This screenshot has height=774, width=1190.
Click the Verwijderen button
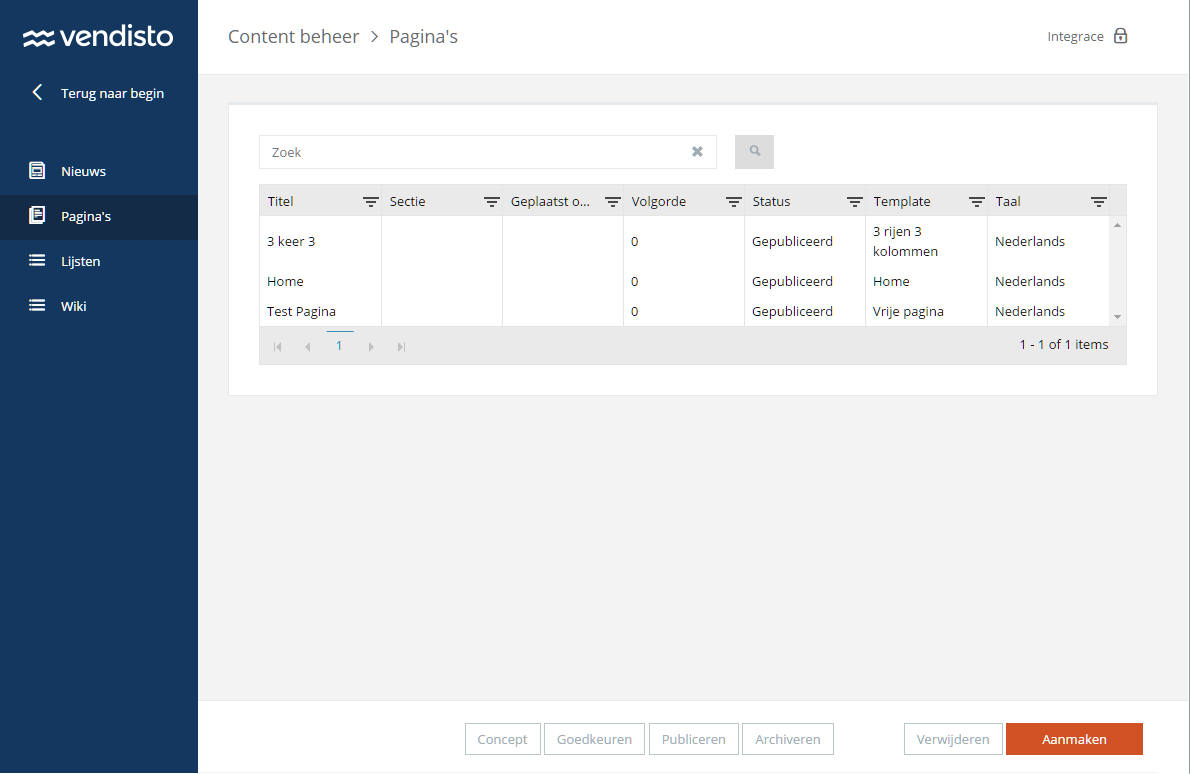[x=953, y=740]
